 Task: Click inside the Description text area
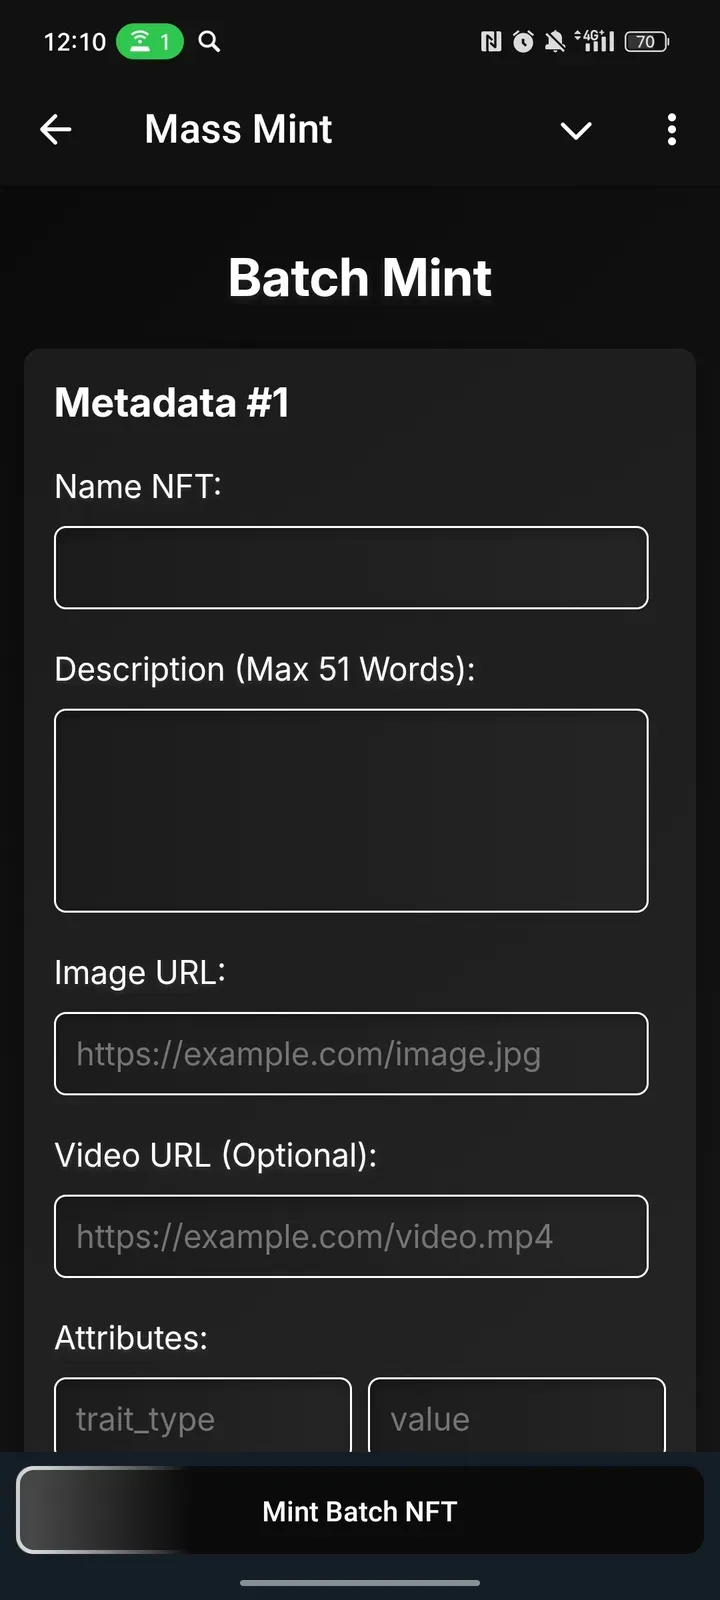tap(351, 810)
